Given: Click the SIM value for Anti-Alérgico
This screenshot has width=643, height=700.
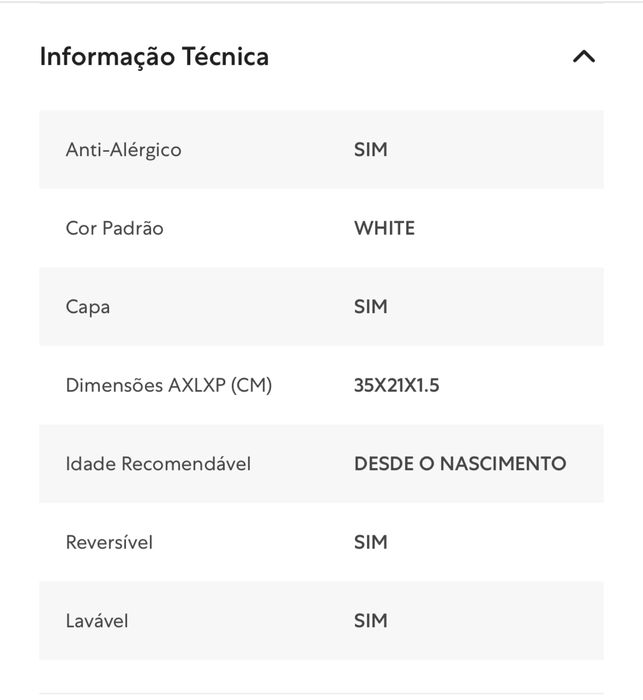Looking at the screenshot, I should 370,150.
